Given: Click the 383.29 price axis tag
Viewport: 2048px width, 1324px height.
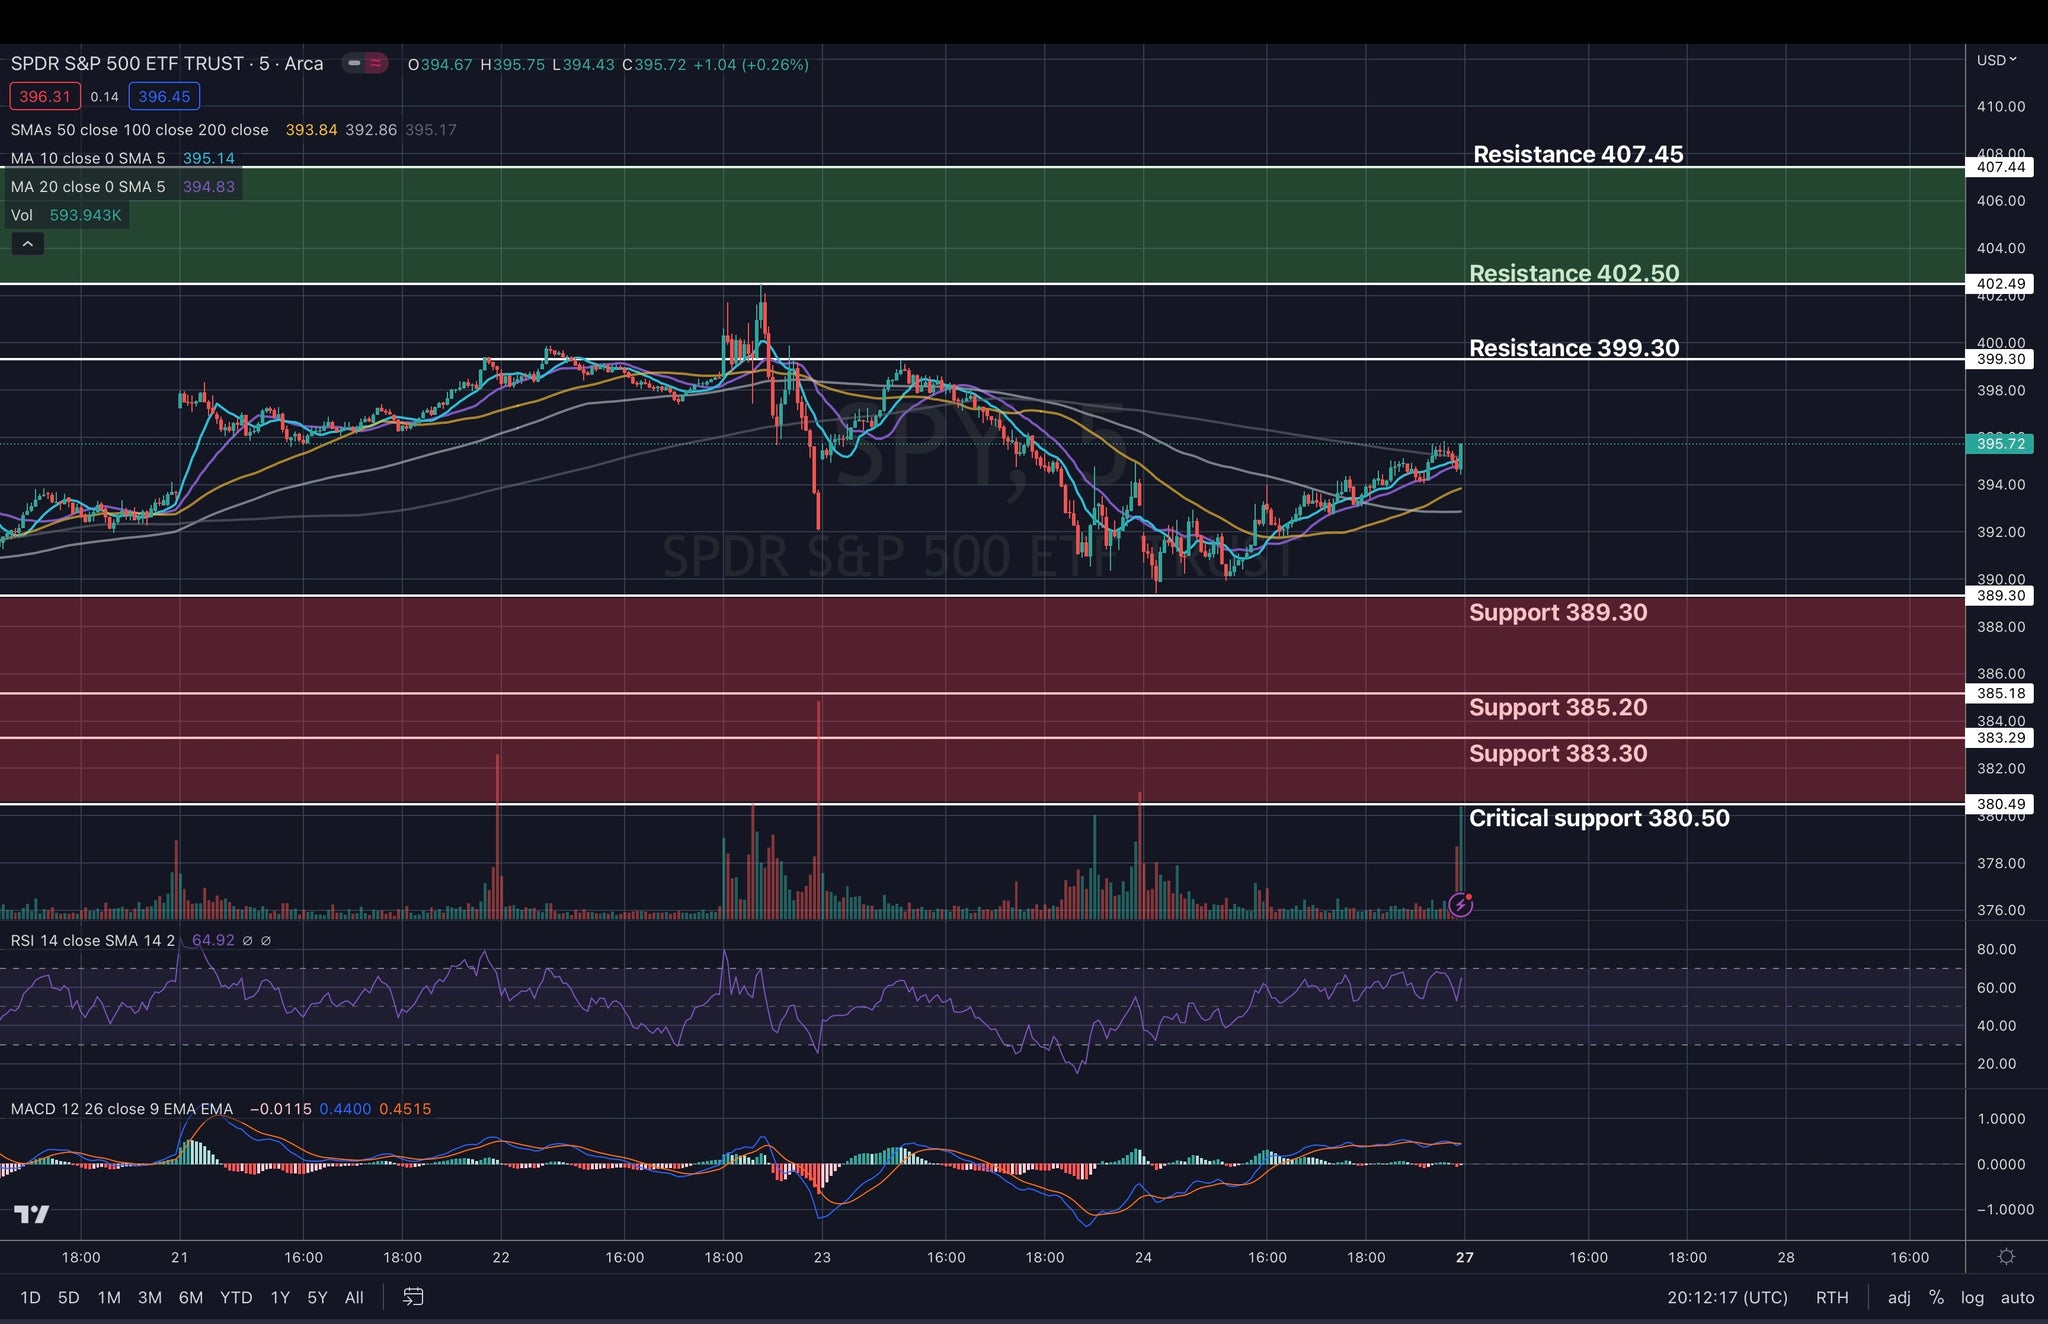Looking at the screenshot, I should pyautogui.click(x=2000, y=738).
